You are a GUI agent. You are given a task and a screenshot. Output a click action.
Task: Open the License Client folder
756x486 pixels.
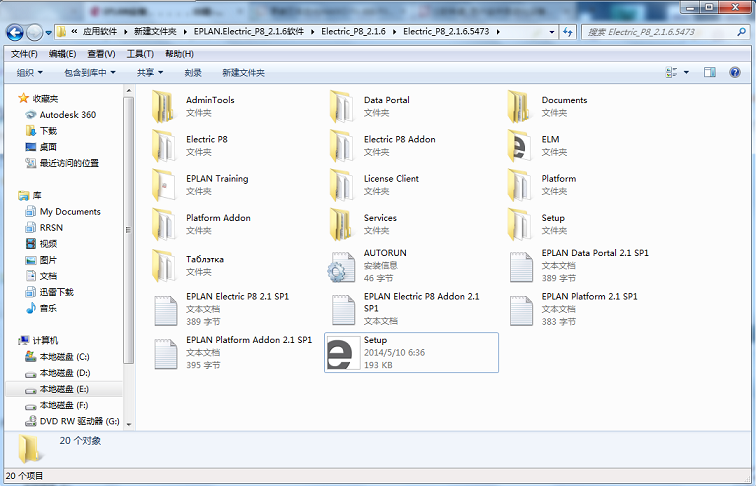[x=342, y=185]
